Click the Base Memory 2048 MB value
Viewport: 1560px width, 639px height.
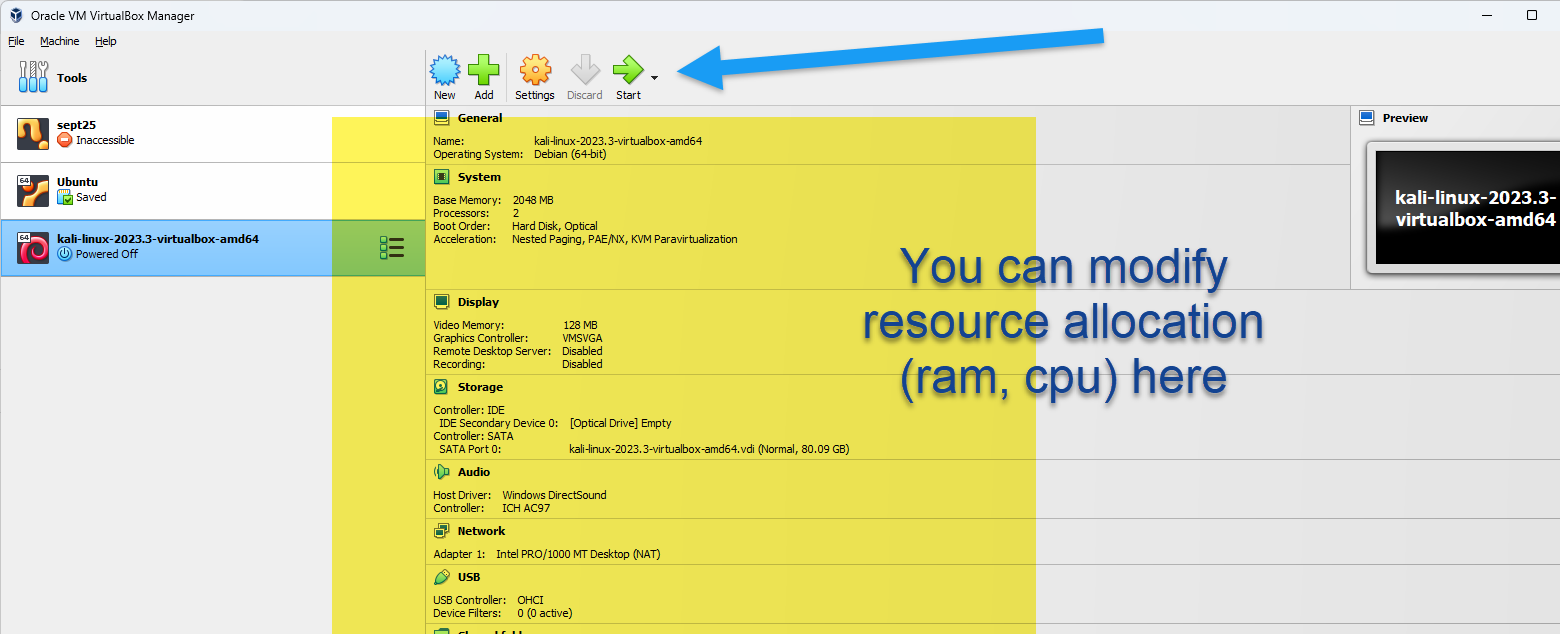(x=533, y=200)
